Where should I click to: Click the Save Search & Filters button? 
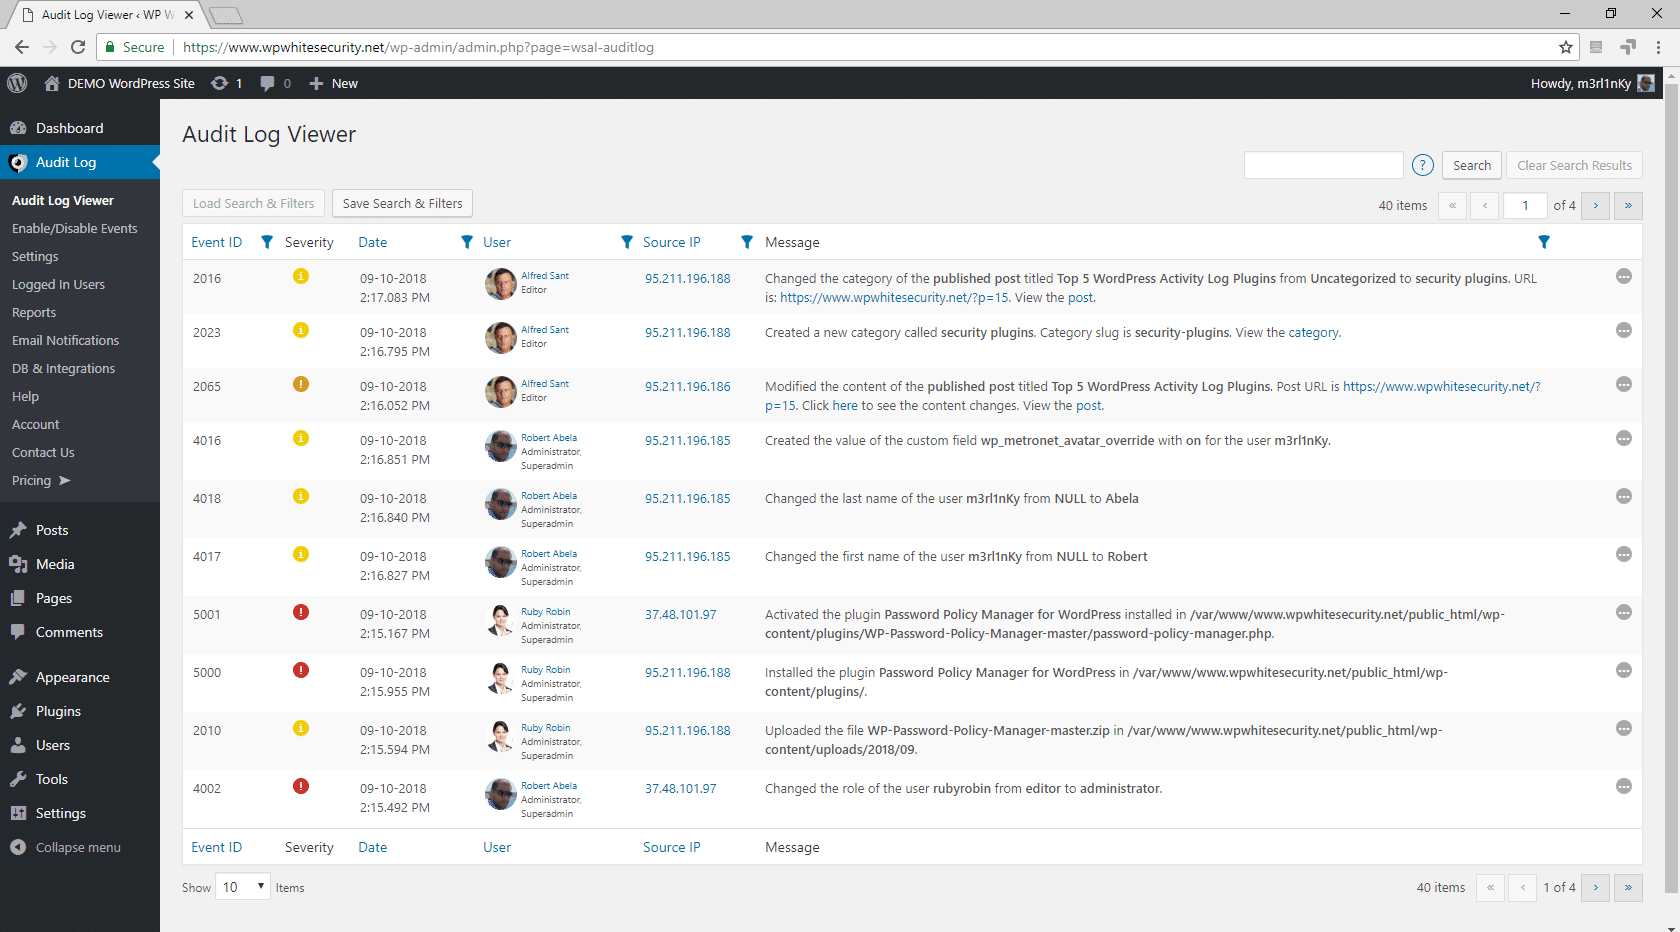[x=402, y=203]
